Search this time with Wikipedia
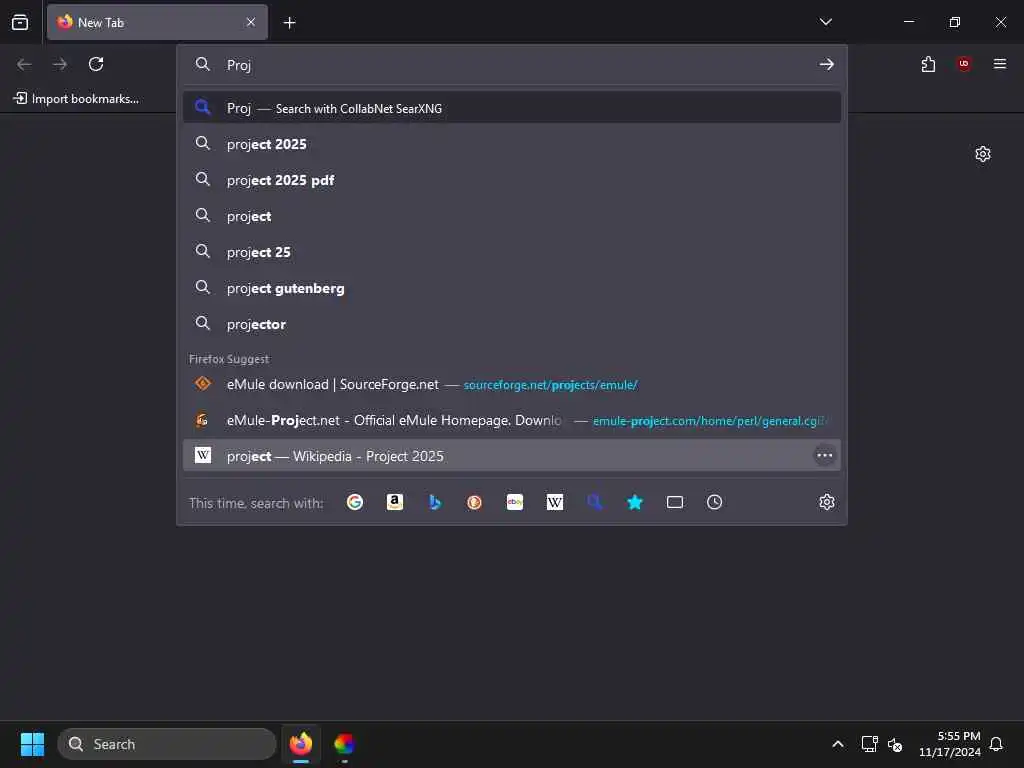Viewport: 1024px width, 768px height. [x=554, y=502]
